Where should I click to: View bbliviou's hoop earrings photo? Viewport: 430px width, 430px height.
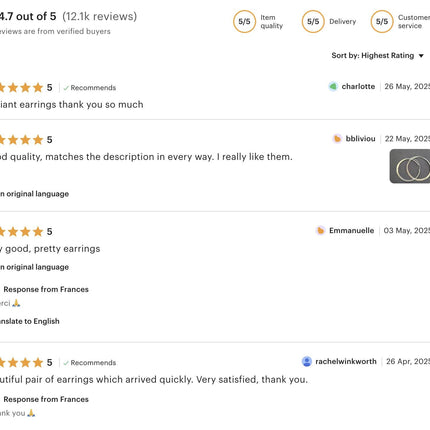[410, 166]
